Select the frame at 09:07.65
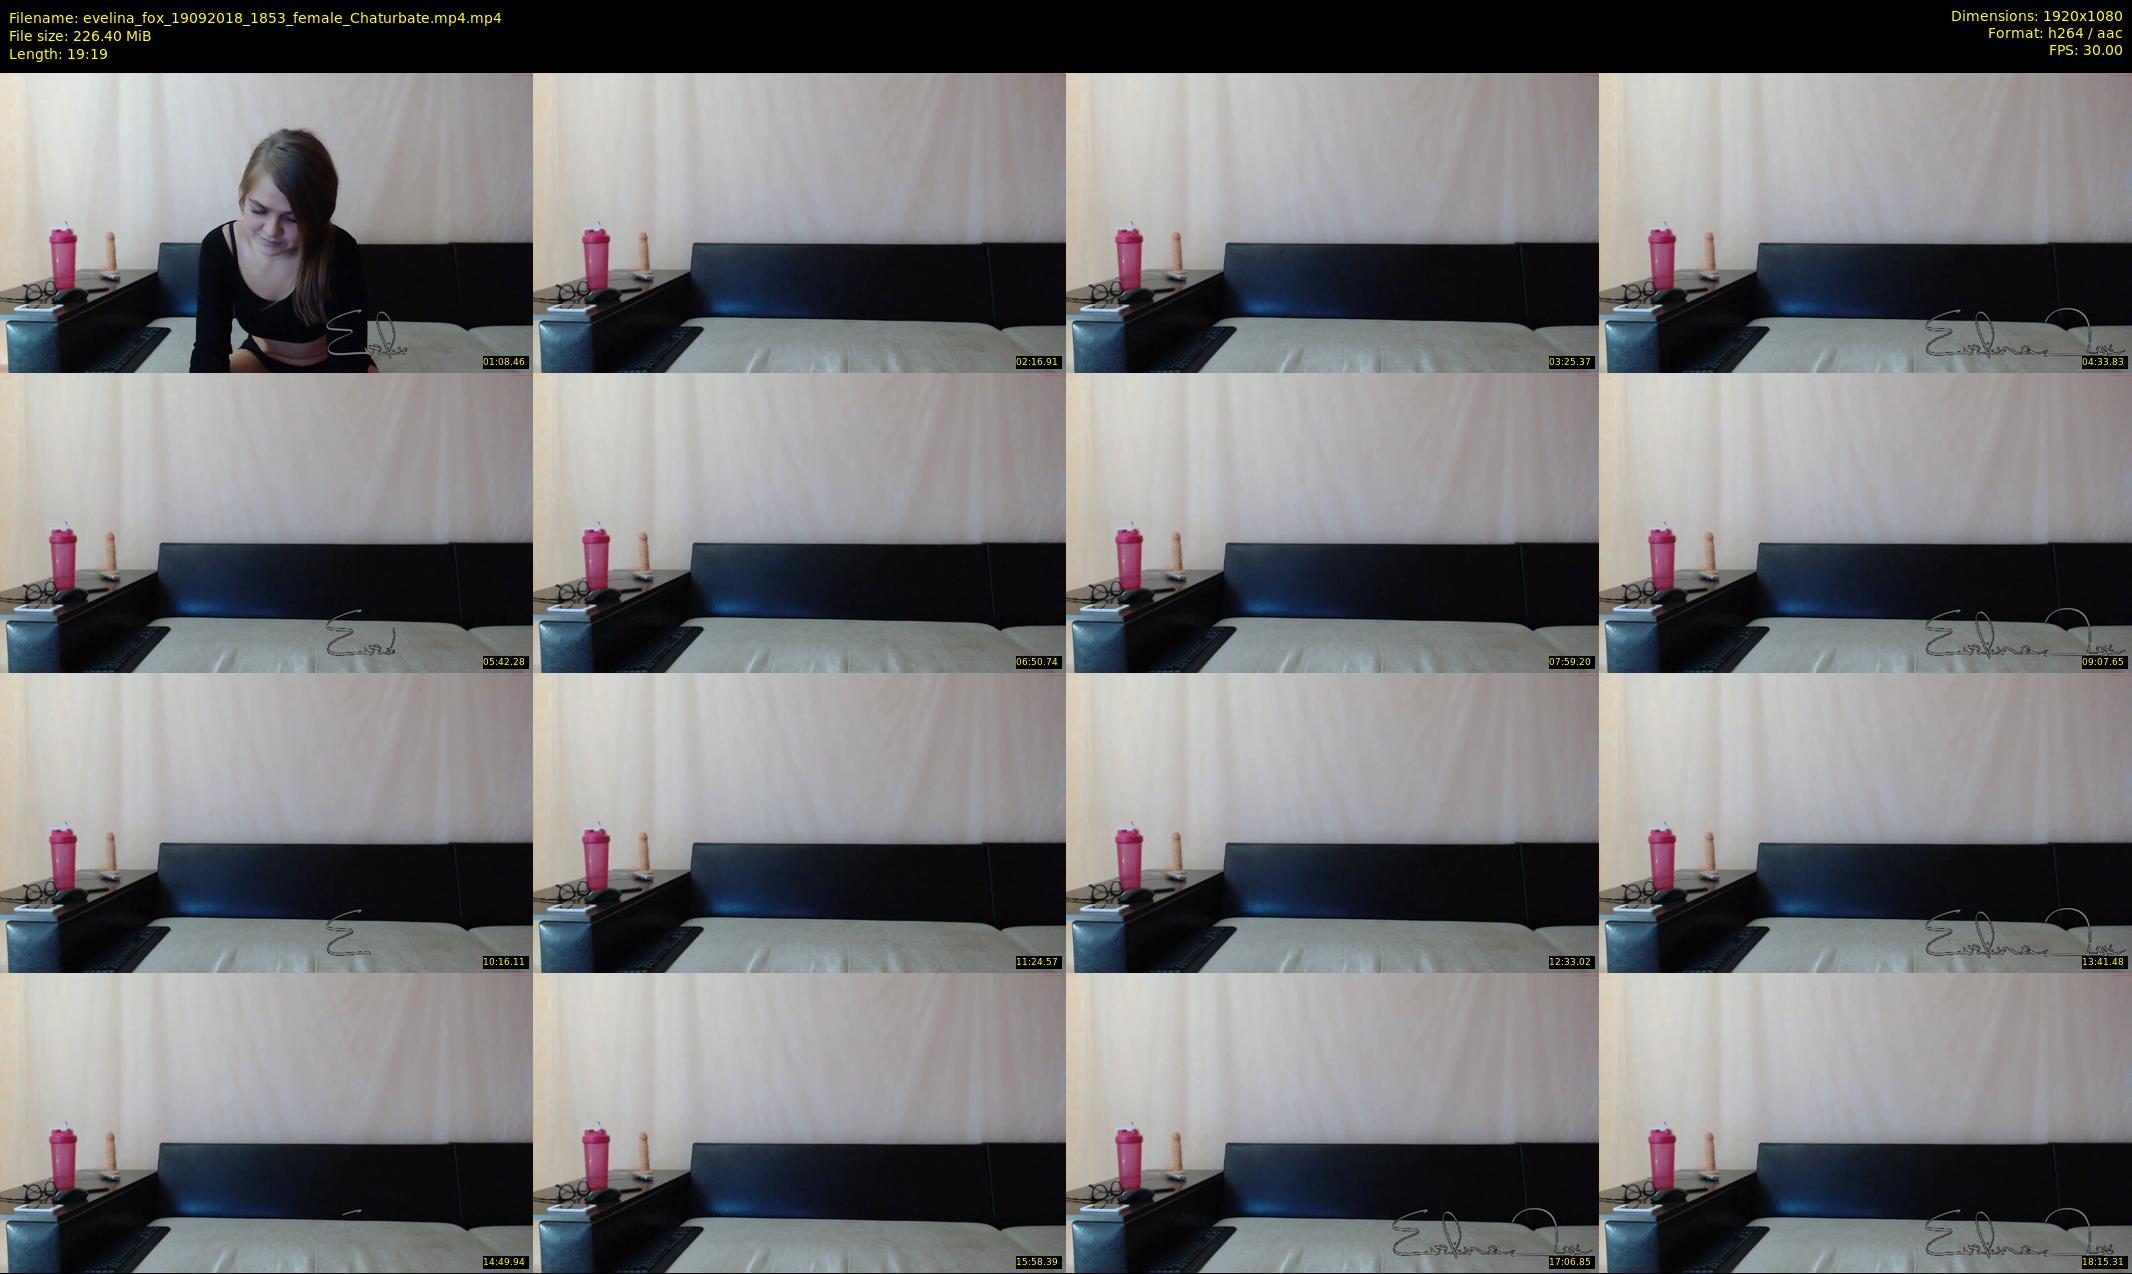The height and width of the screenshot is (1274, 2132). point(1865,522)
